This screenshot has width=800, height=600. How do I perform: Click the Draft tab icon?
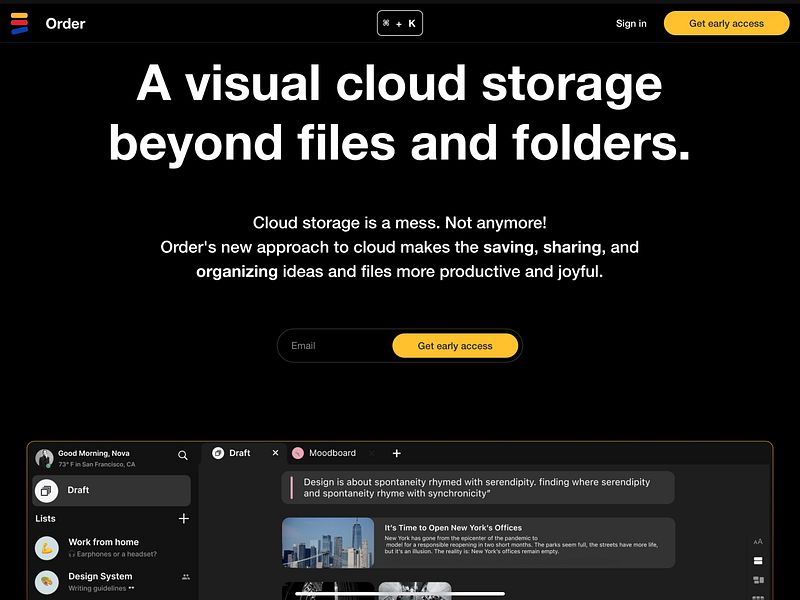218,453
